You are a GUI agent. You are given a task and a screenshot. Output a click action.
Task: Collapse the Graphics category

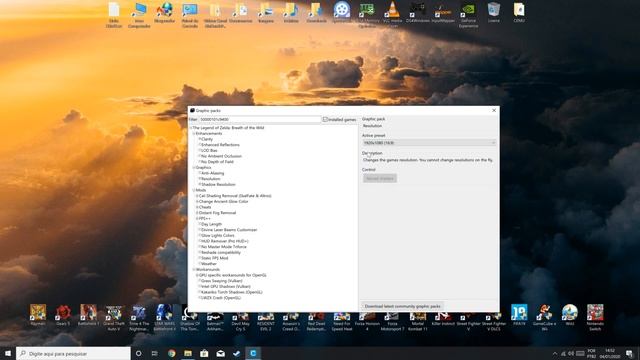click(194, 168)
